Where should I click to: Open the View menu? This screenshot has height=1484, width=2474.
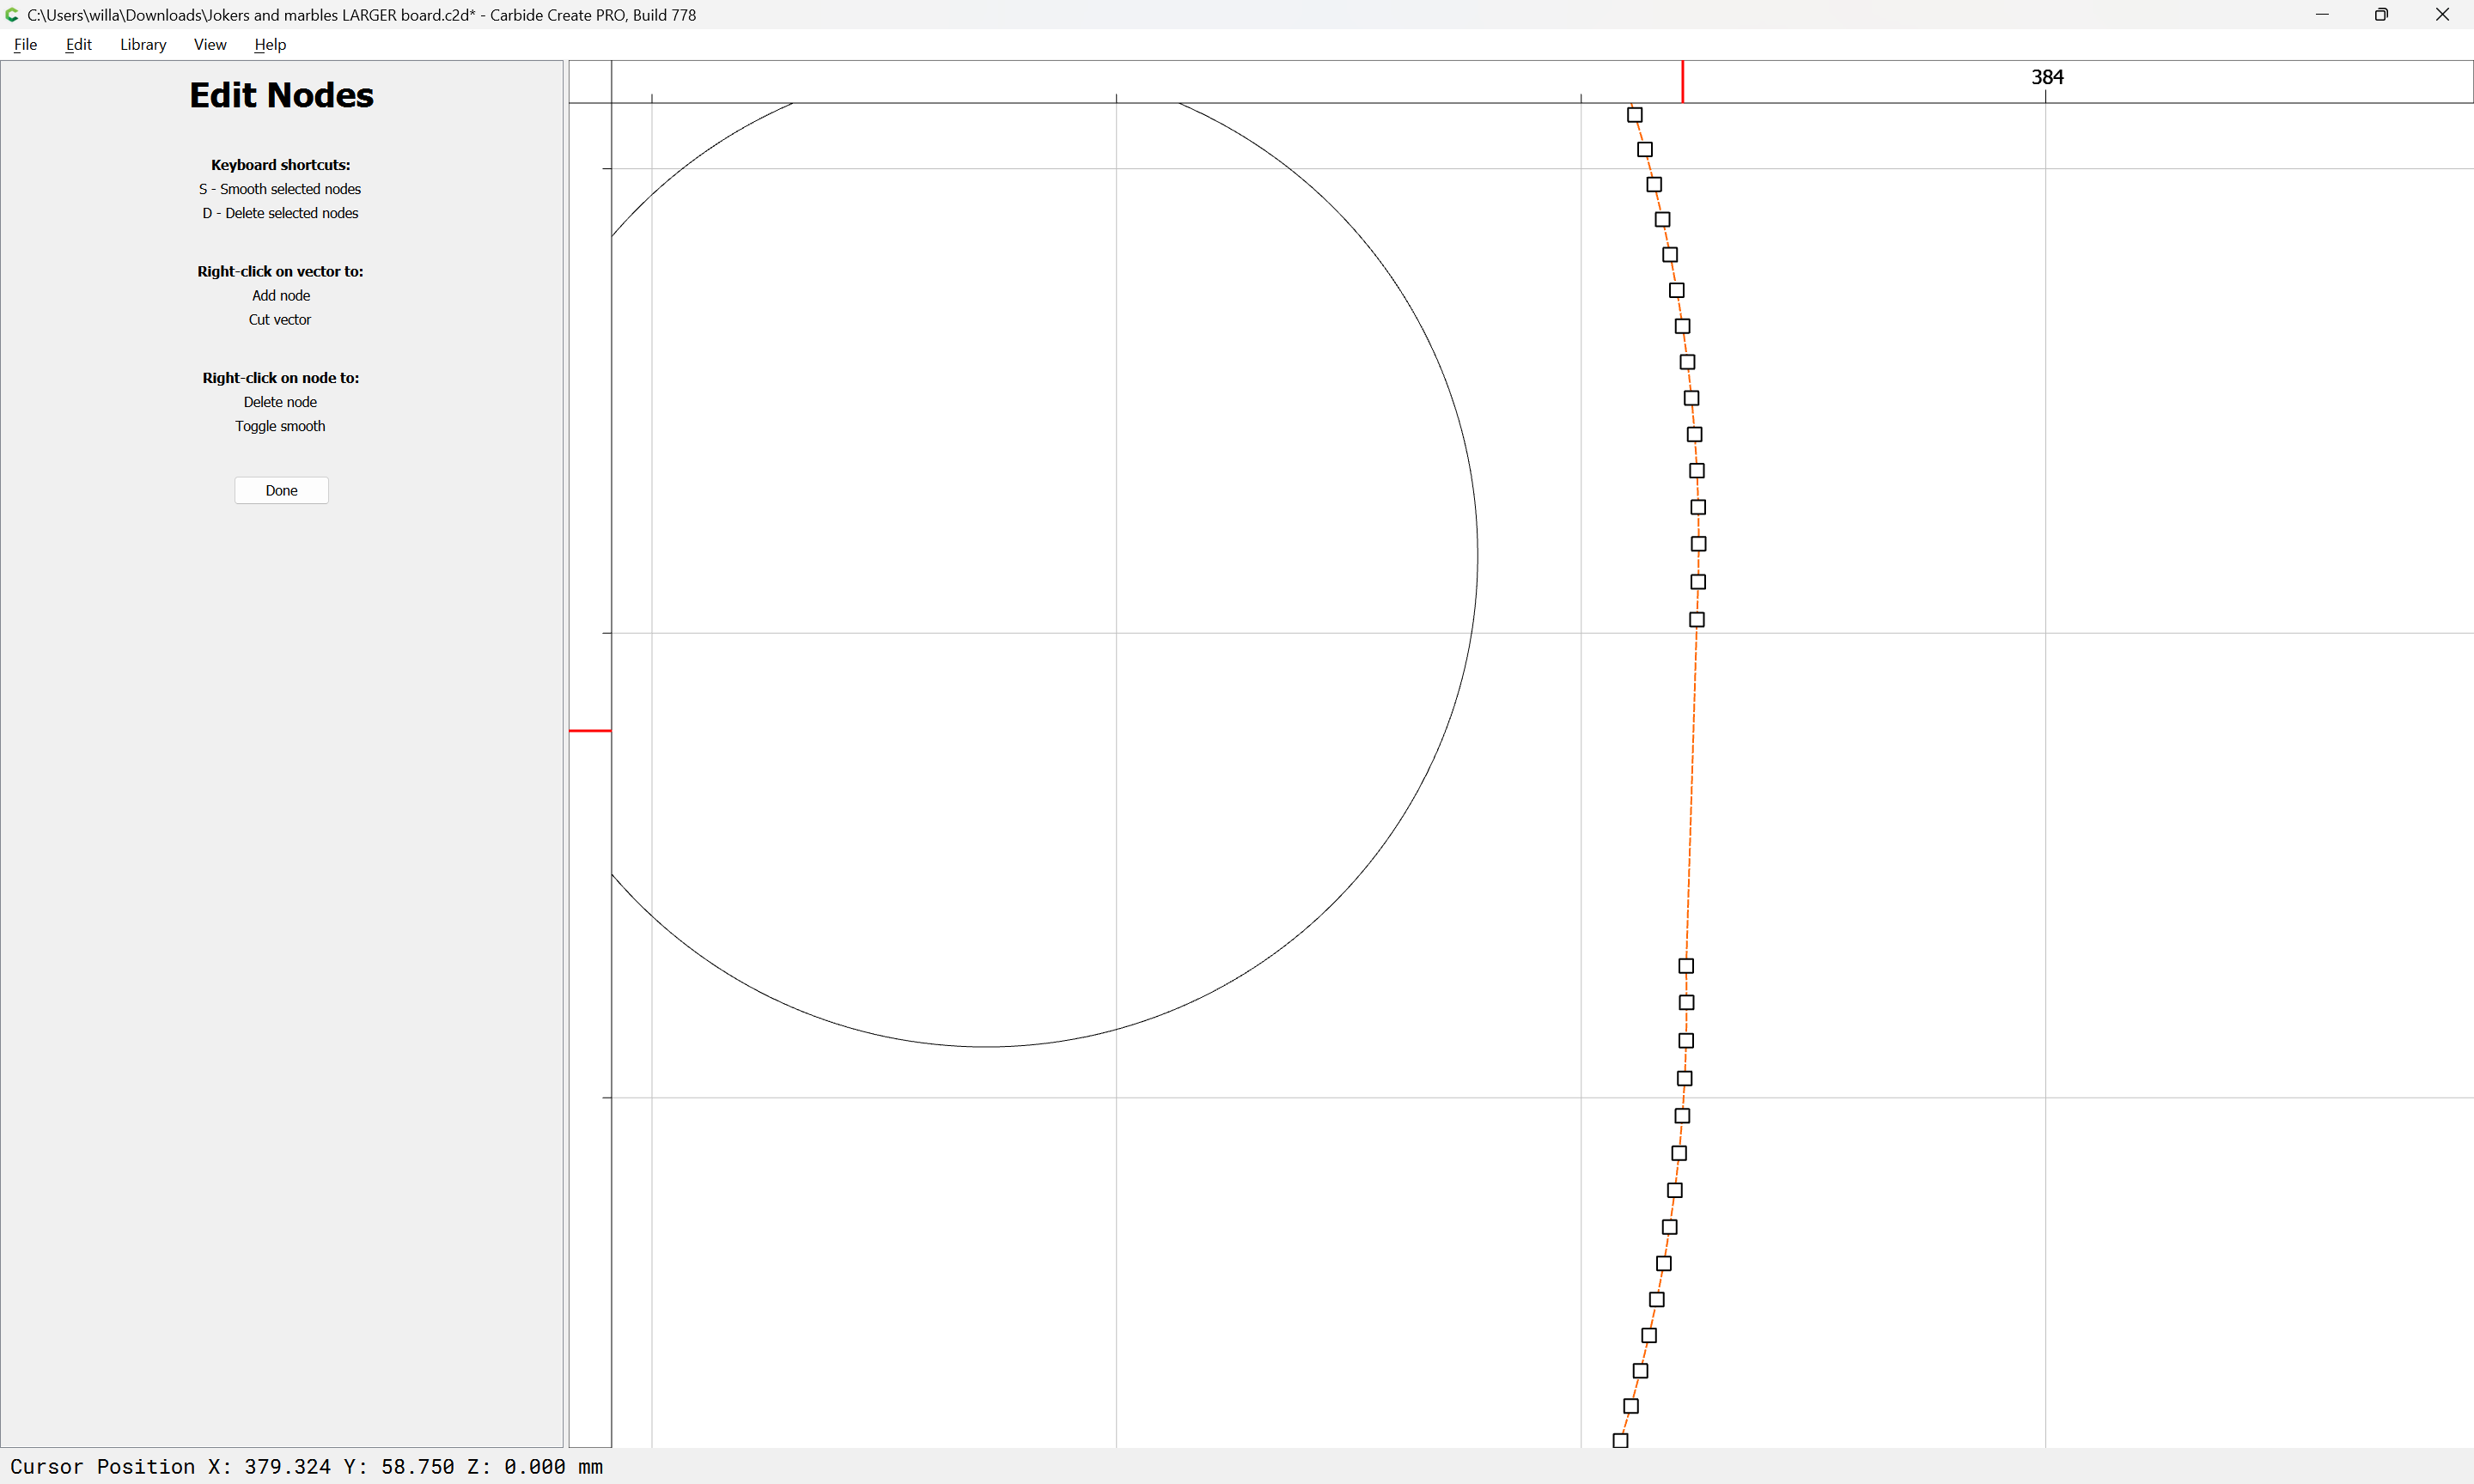(210, 45)
